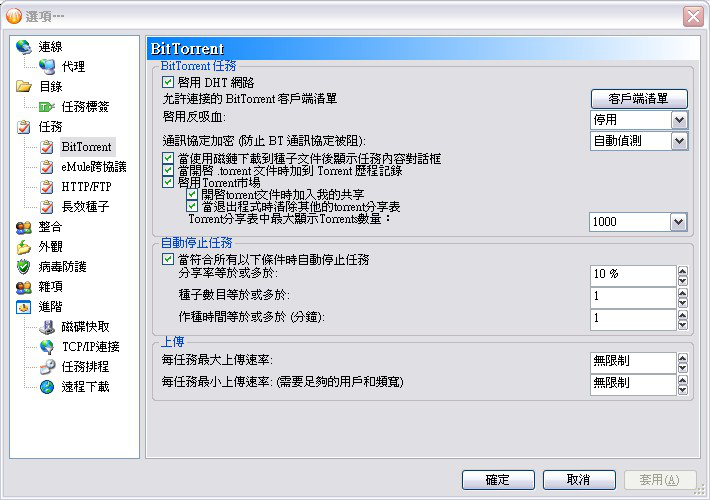Click the shield icon beside 病毒防護

pos(24,267)
